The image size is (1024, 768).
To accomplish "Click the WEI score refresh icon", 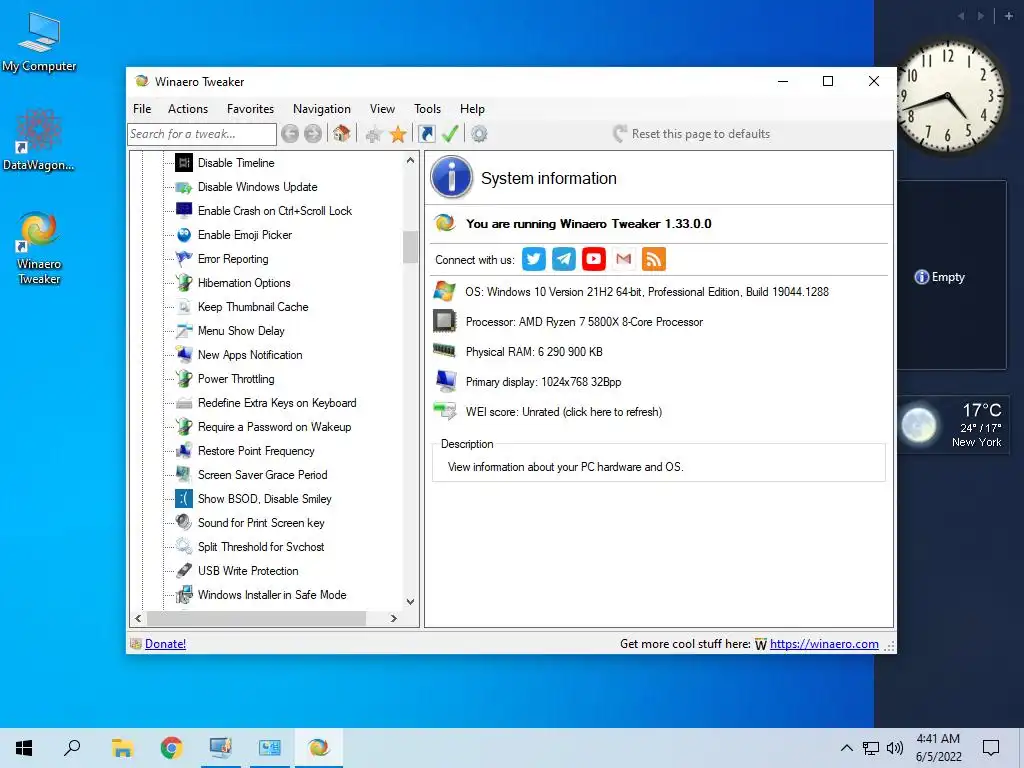I will click(x=445, y=411).
